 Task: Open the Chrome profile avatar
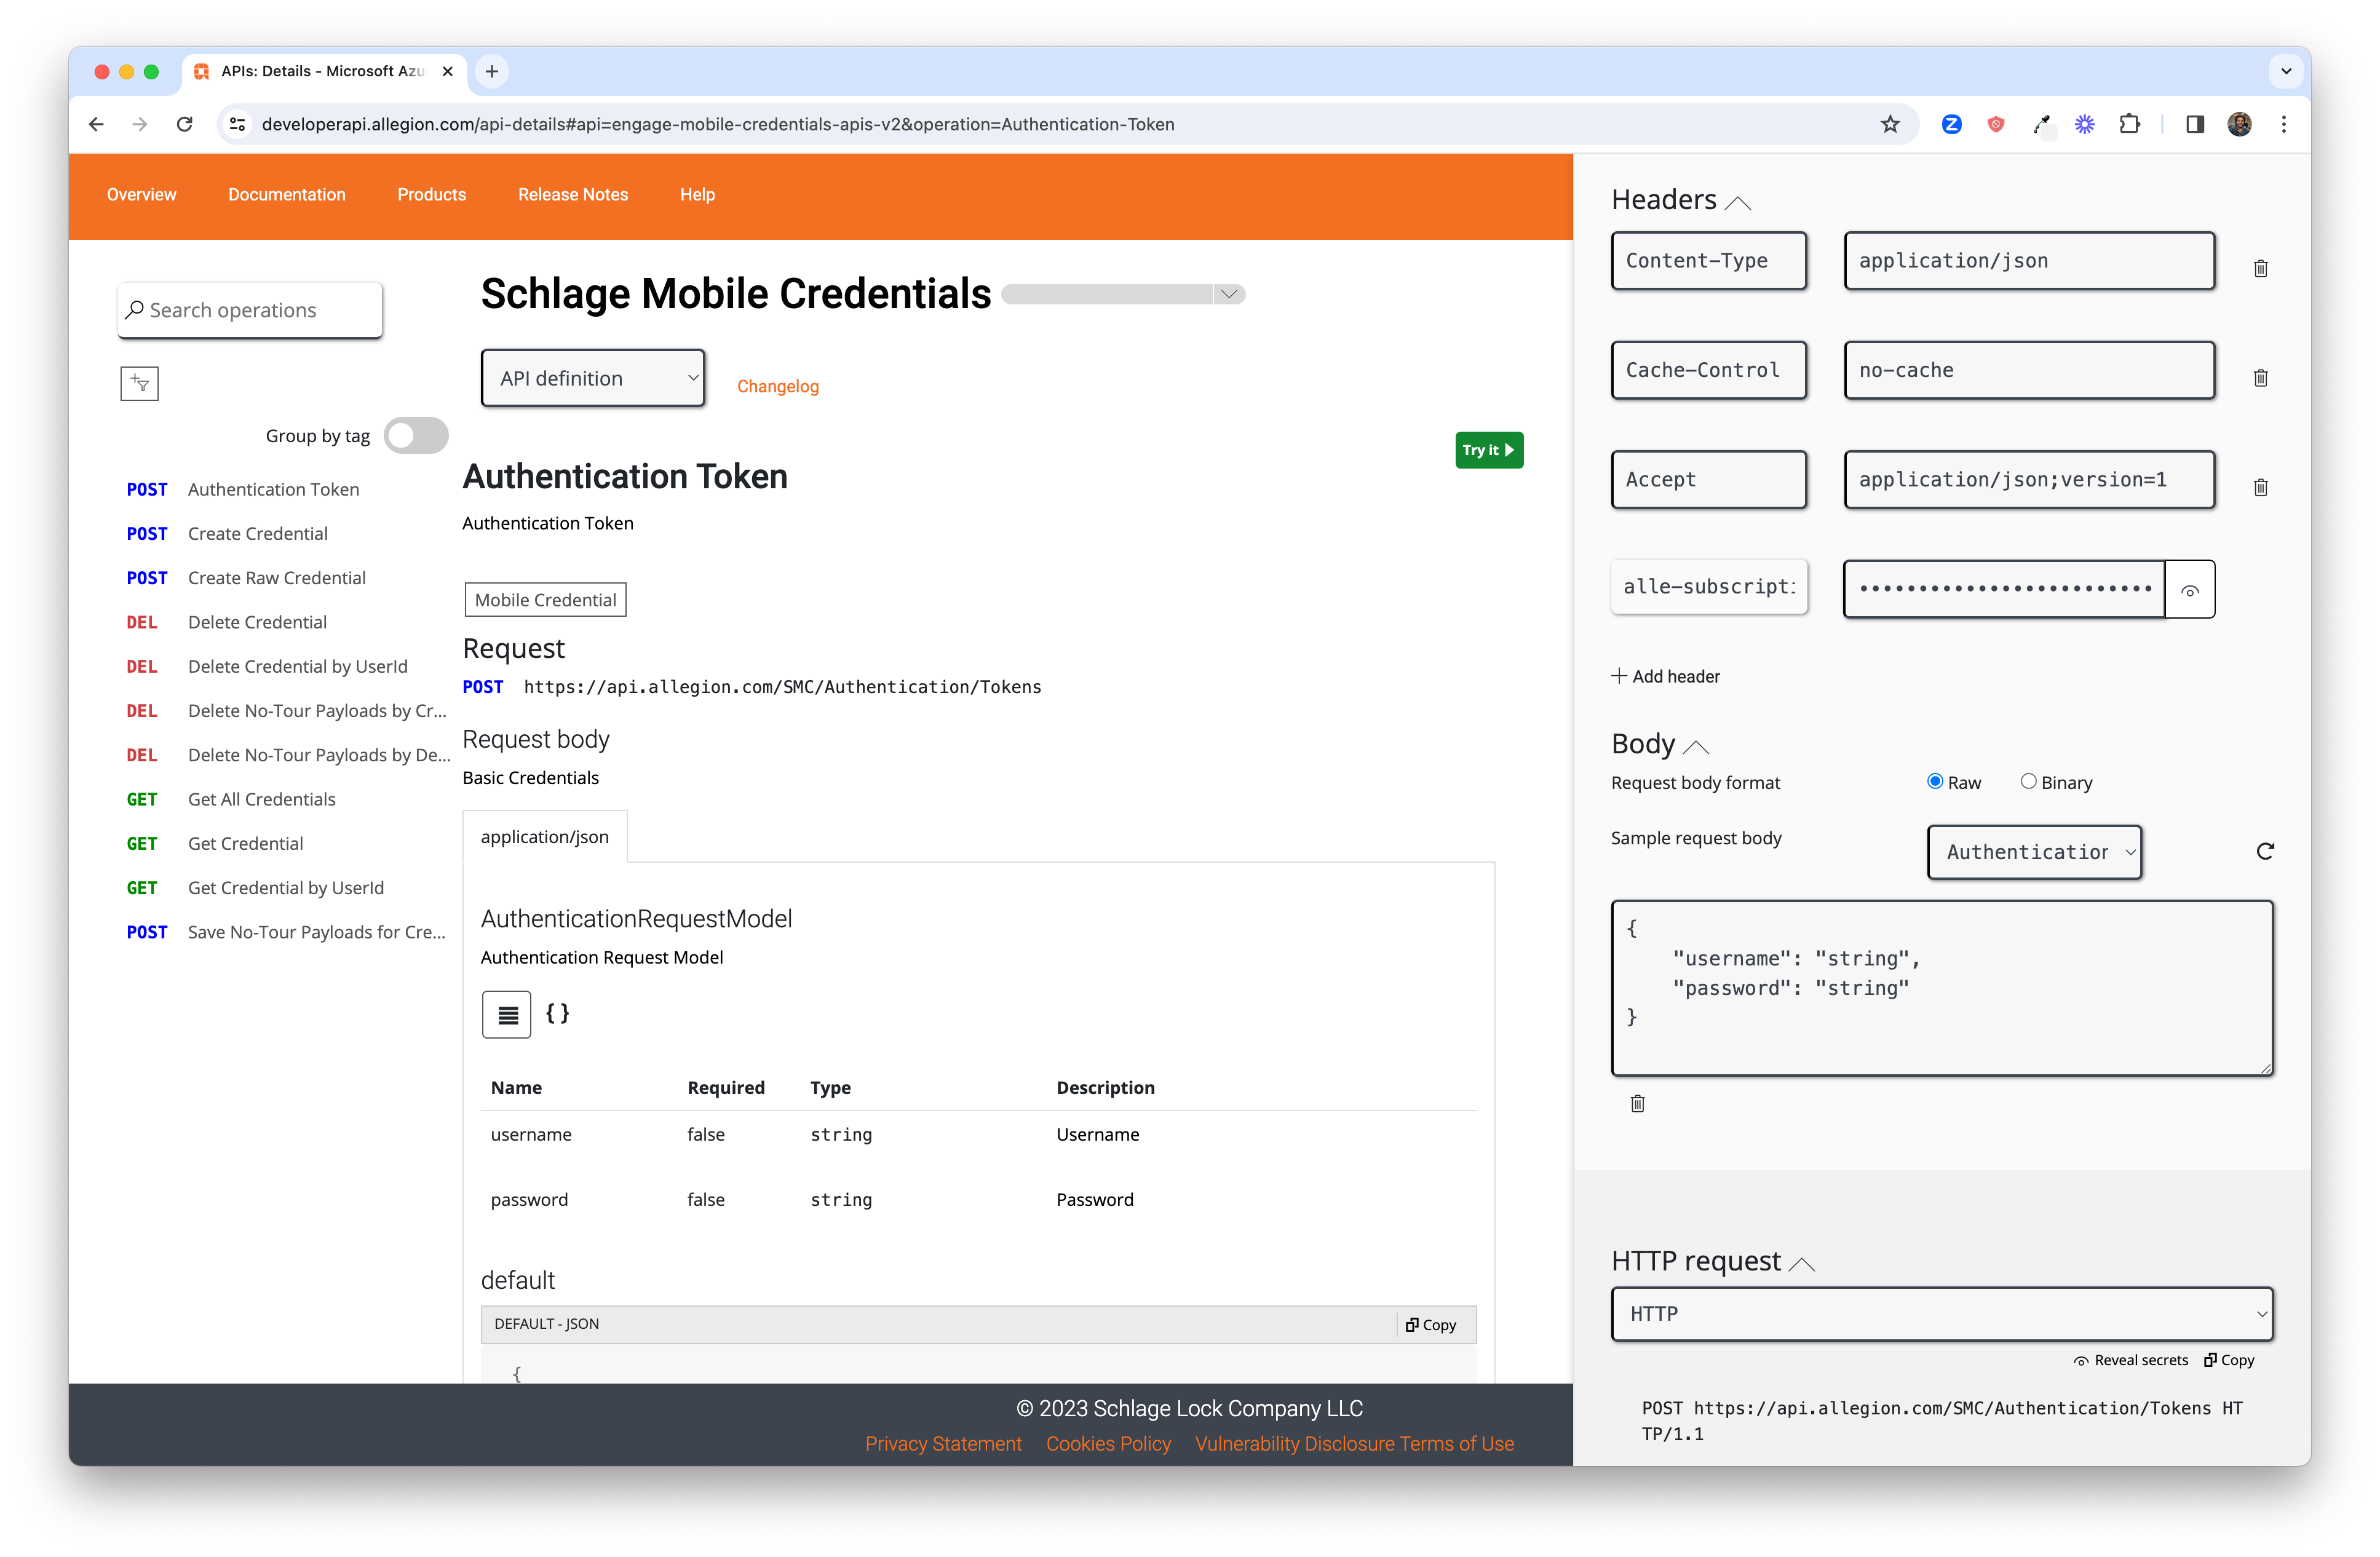tap(2240, 124)
